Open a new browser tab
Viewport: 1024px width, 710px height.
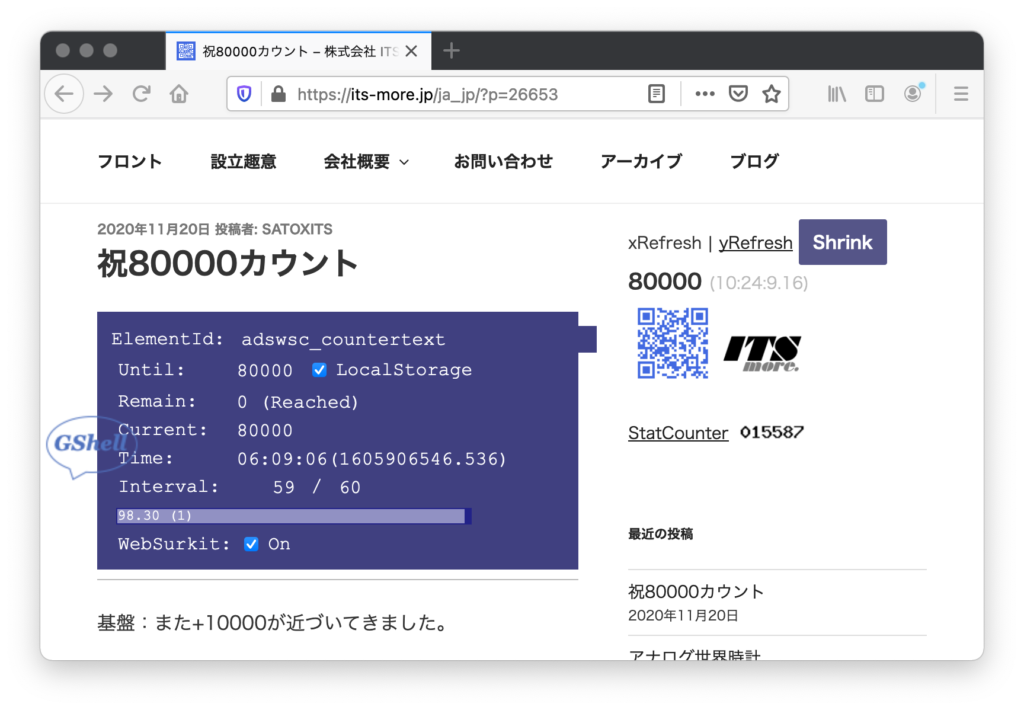(x=451, y=51)
